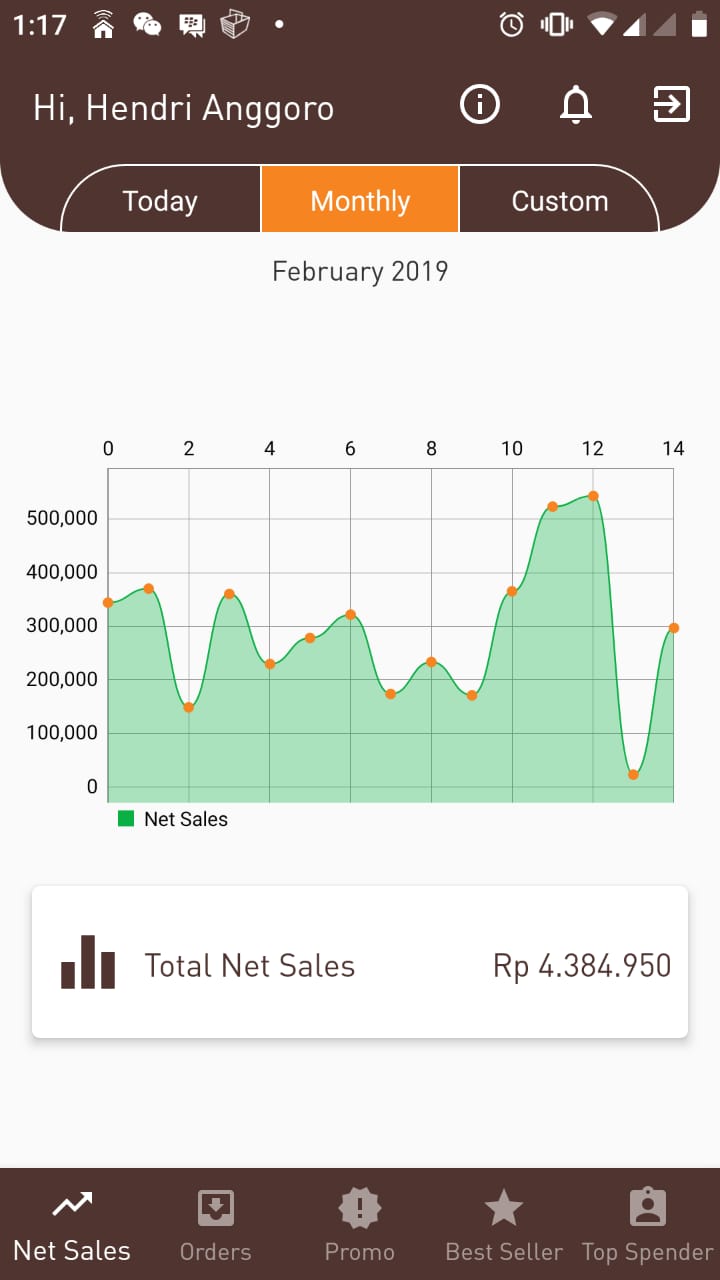720x1280 pixels.
Task: Switch to the Today tab
Action: pos(160,201)
